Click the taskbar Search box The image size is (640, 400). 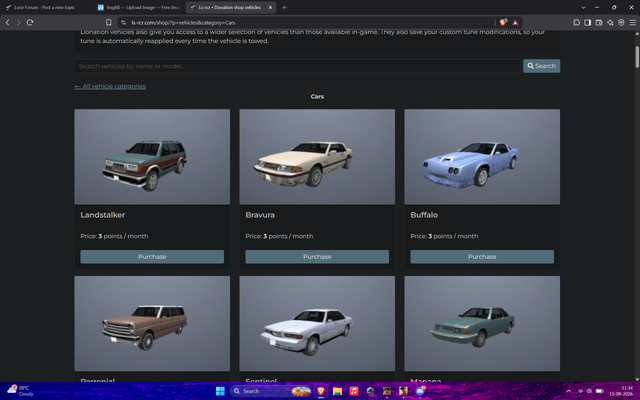click(x=271, y=391)
